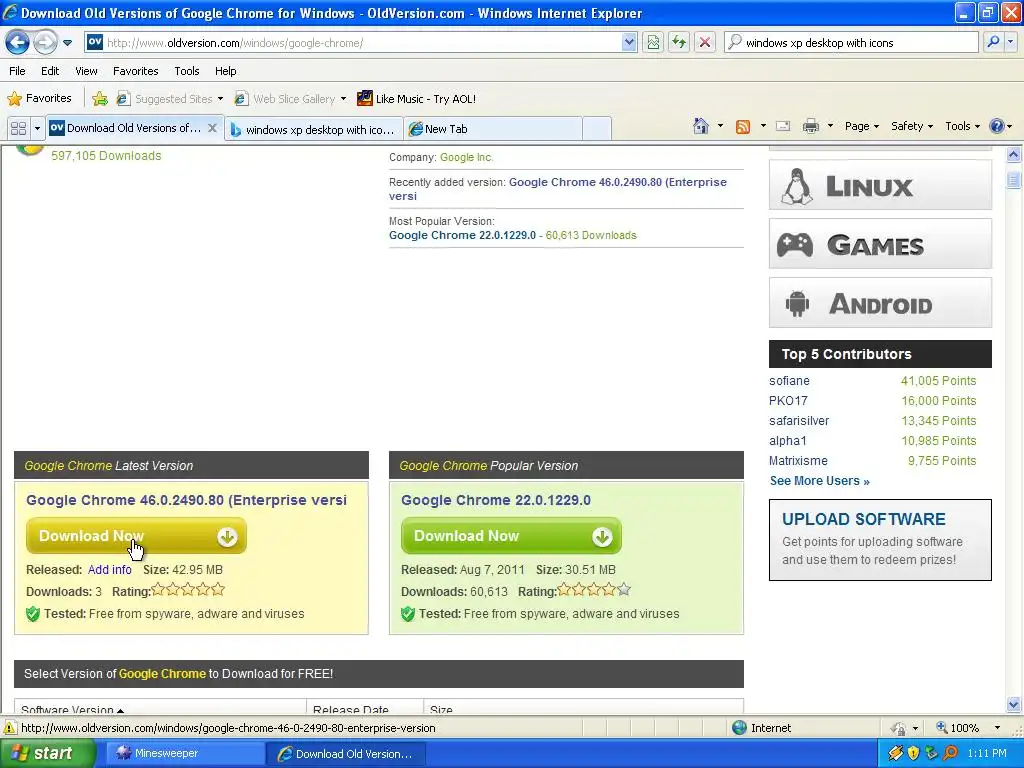
Task: Open the tab list dropdown arrow
Action: (37, 128)
